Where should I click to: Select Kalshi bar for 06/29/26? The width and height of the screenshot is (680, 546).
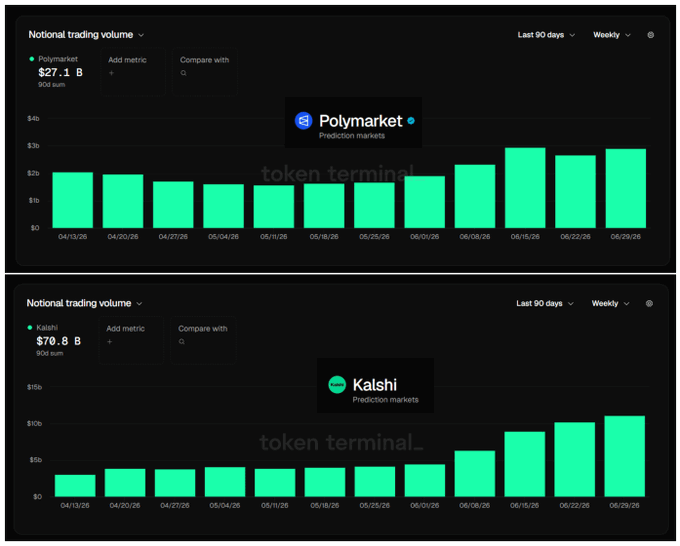click(625, 456)
